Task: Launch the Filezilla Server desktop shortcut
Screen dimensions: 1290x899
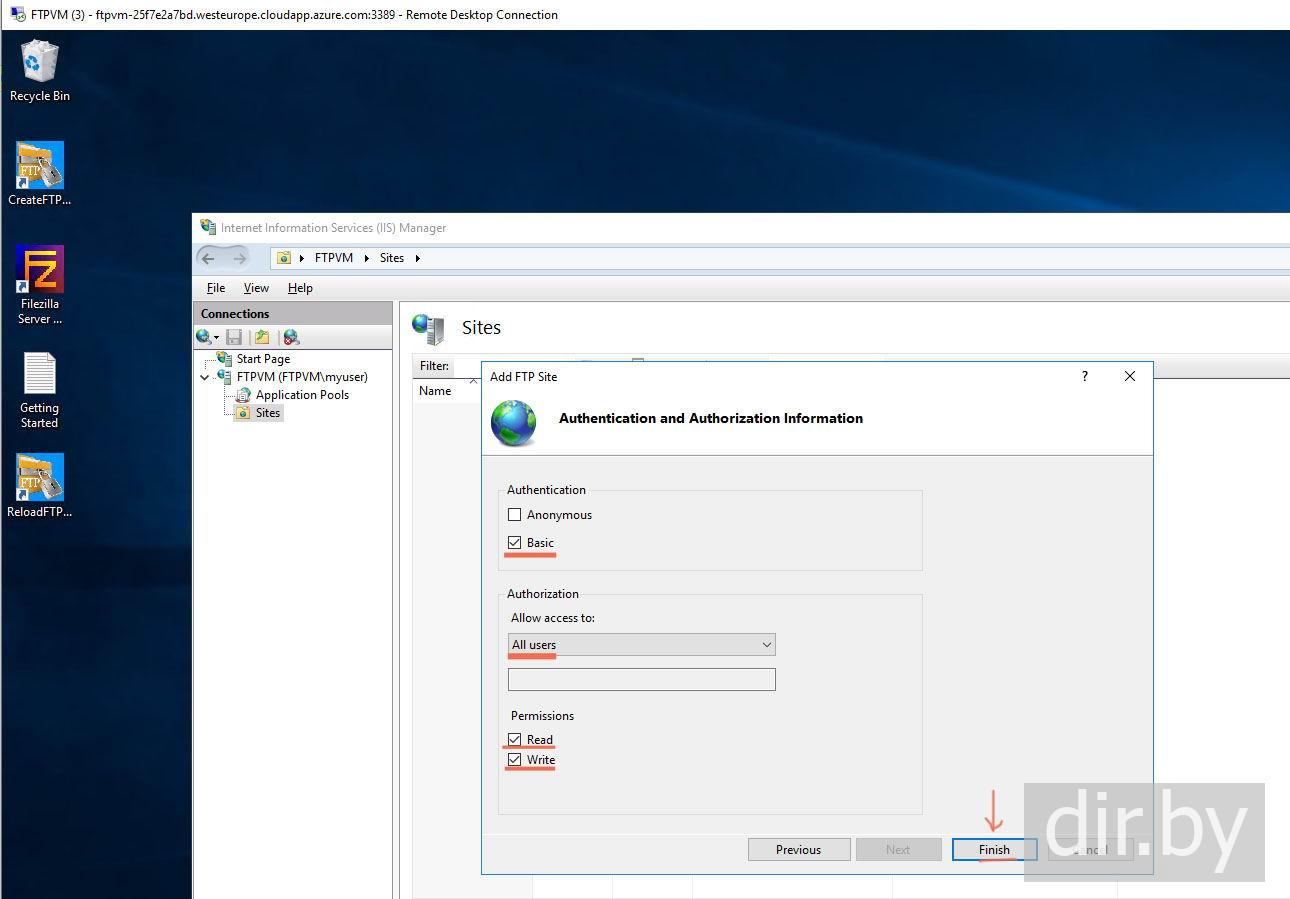Action: (x=39, y=270)
